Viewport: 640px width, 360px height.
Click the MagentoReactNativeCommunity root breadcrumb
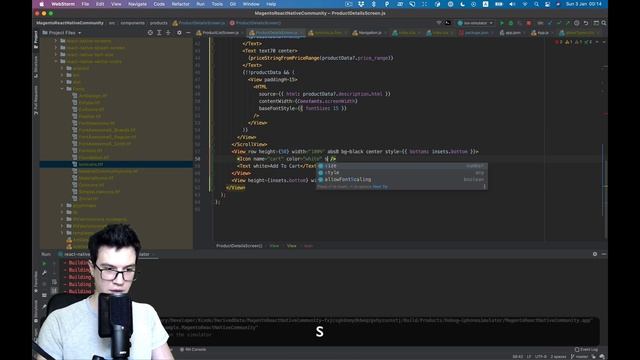click(70, 23)
